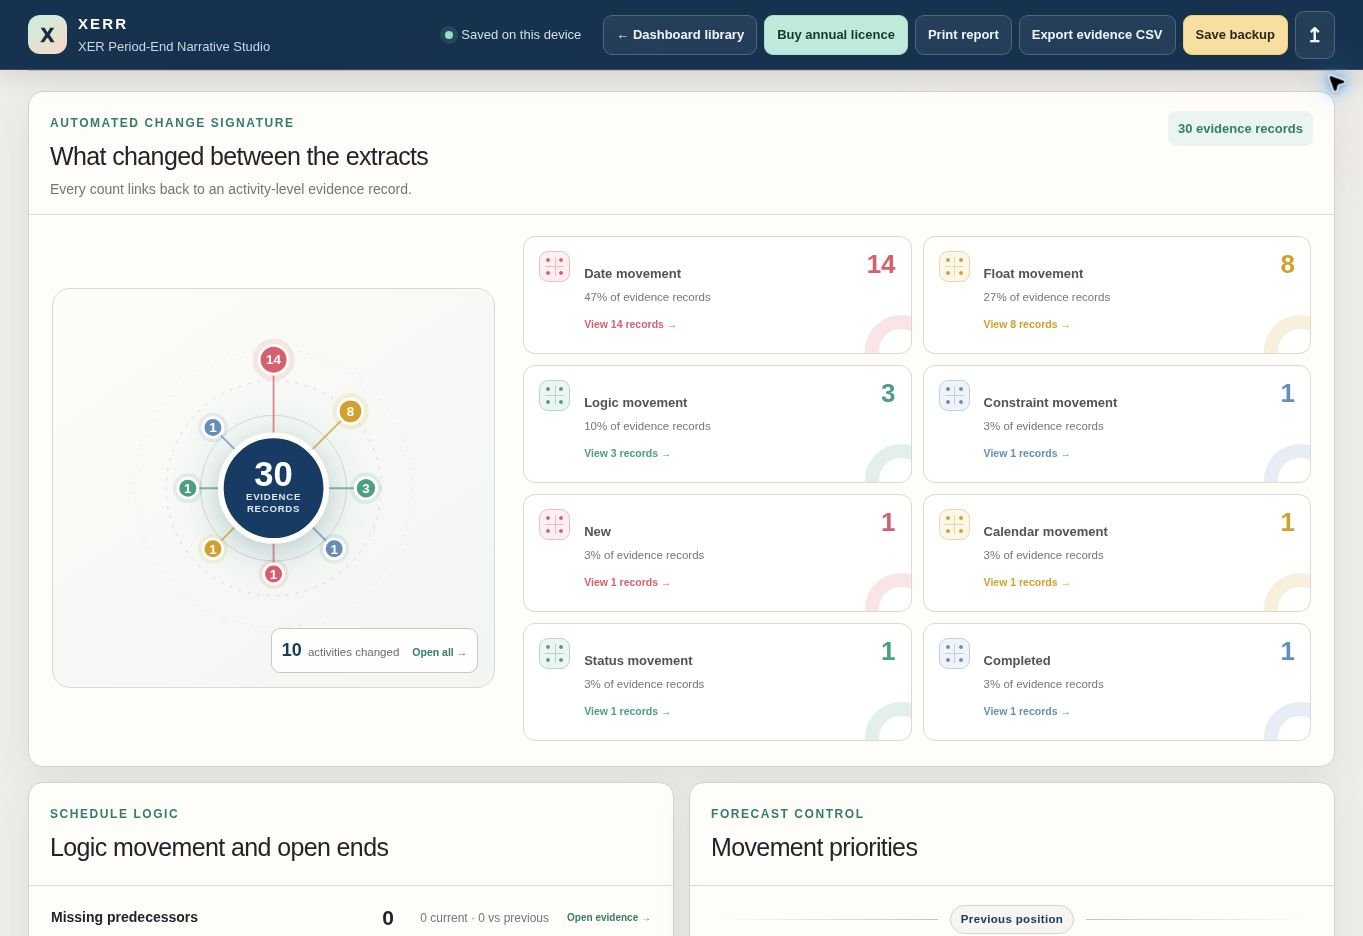The image size is (1363, 936).
Task: Select the green 3 node in the radial chart
Action: point(366,488)
